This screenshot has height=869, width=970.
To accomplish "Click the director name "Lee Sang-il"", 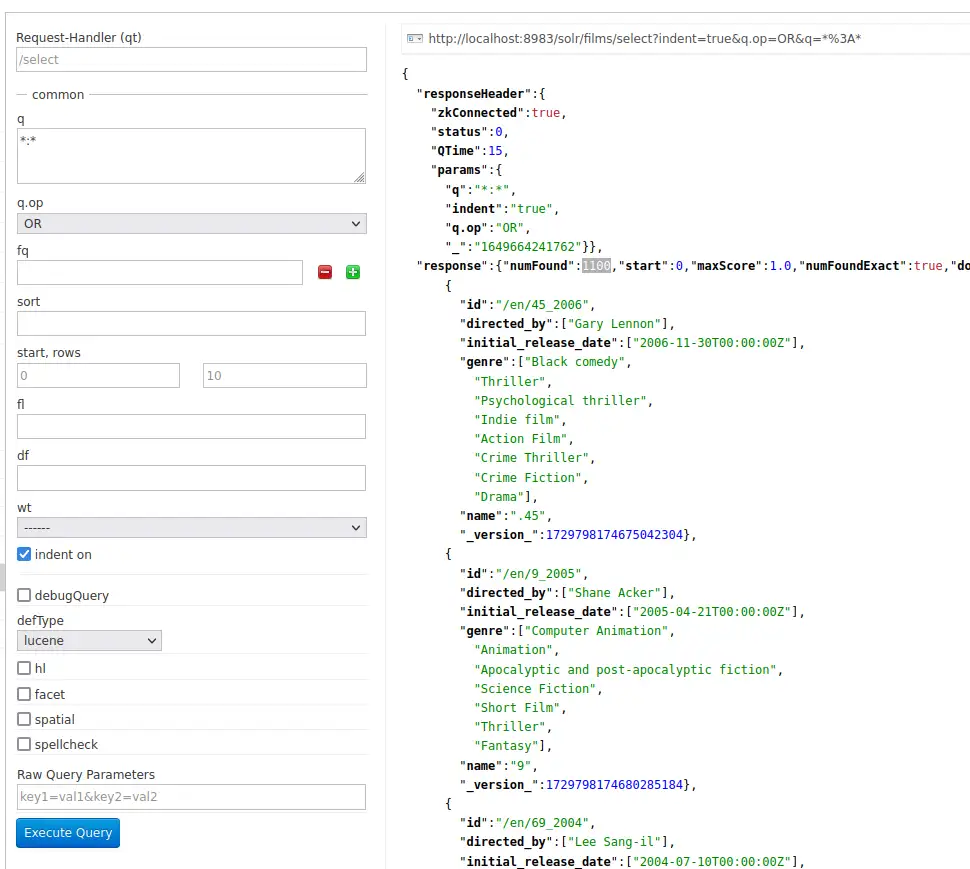I will pyautogui.click(x=615, y=842).
